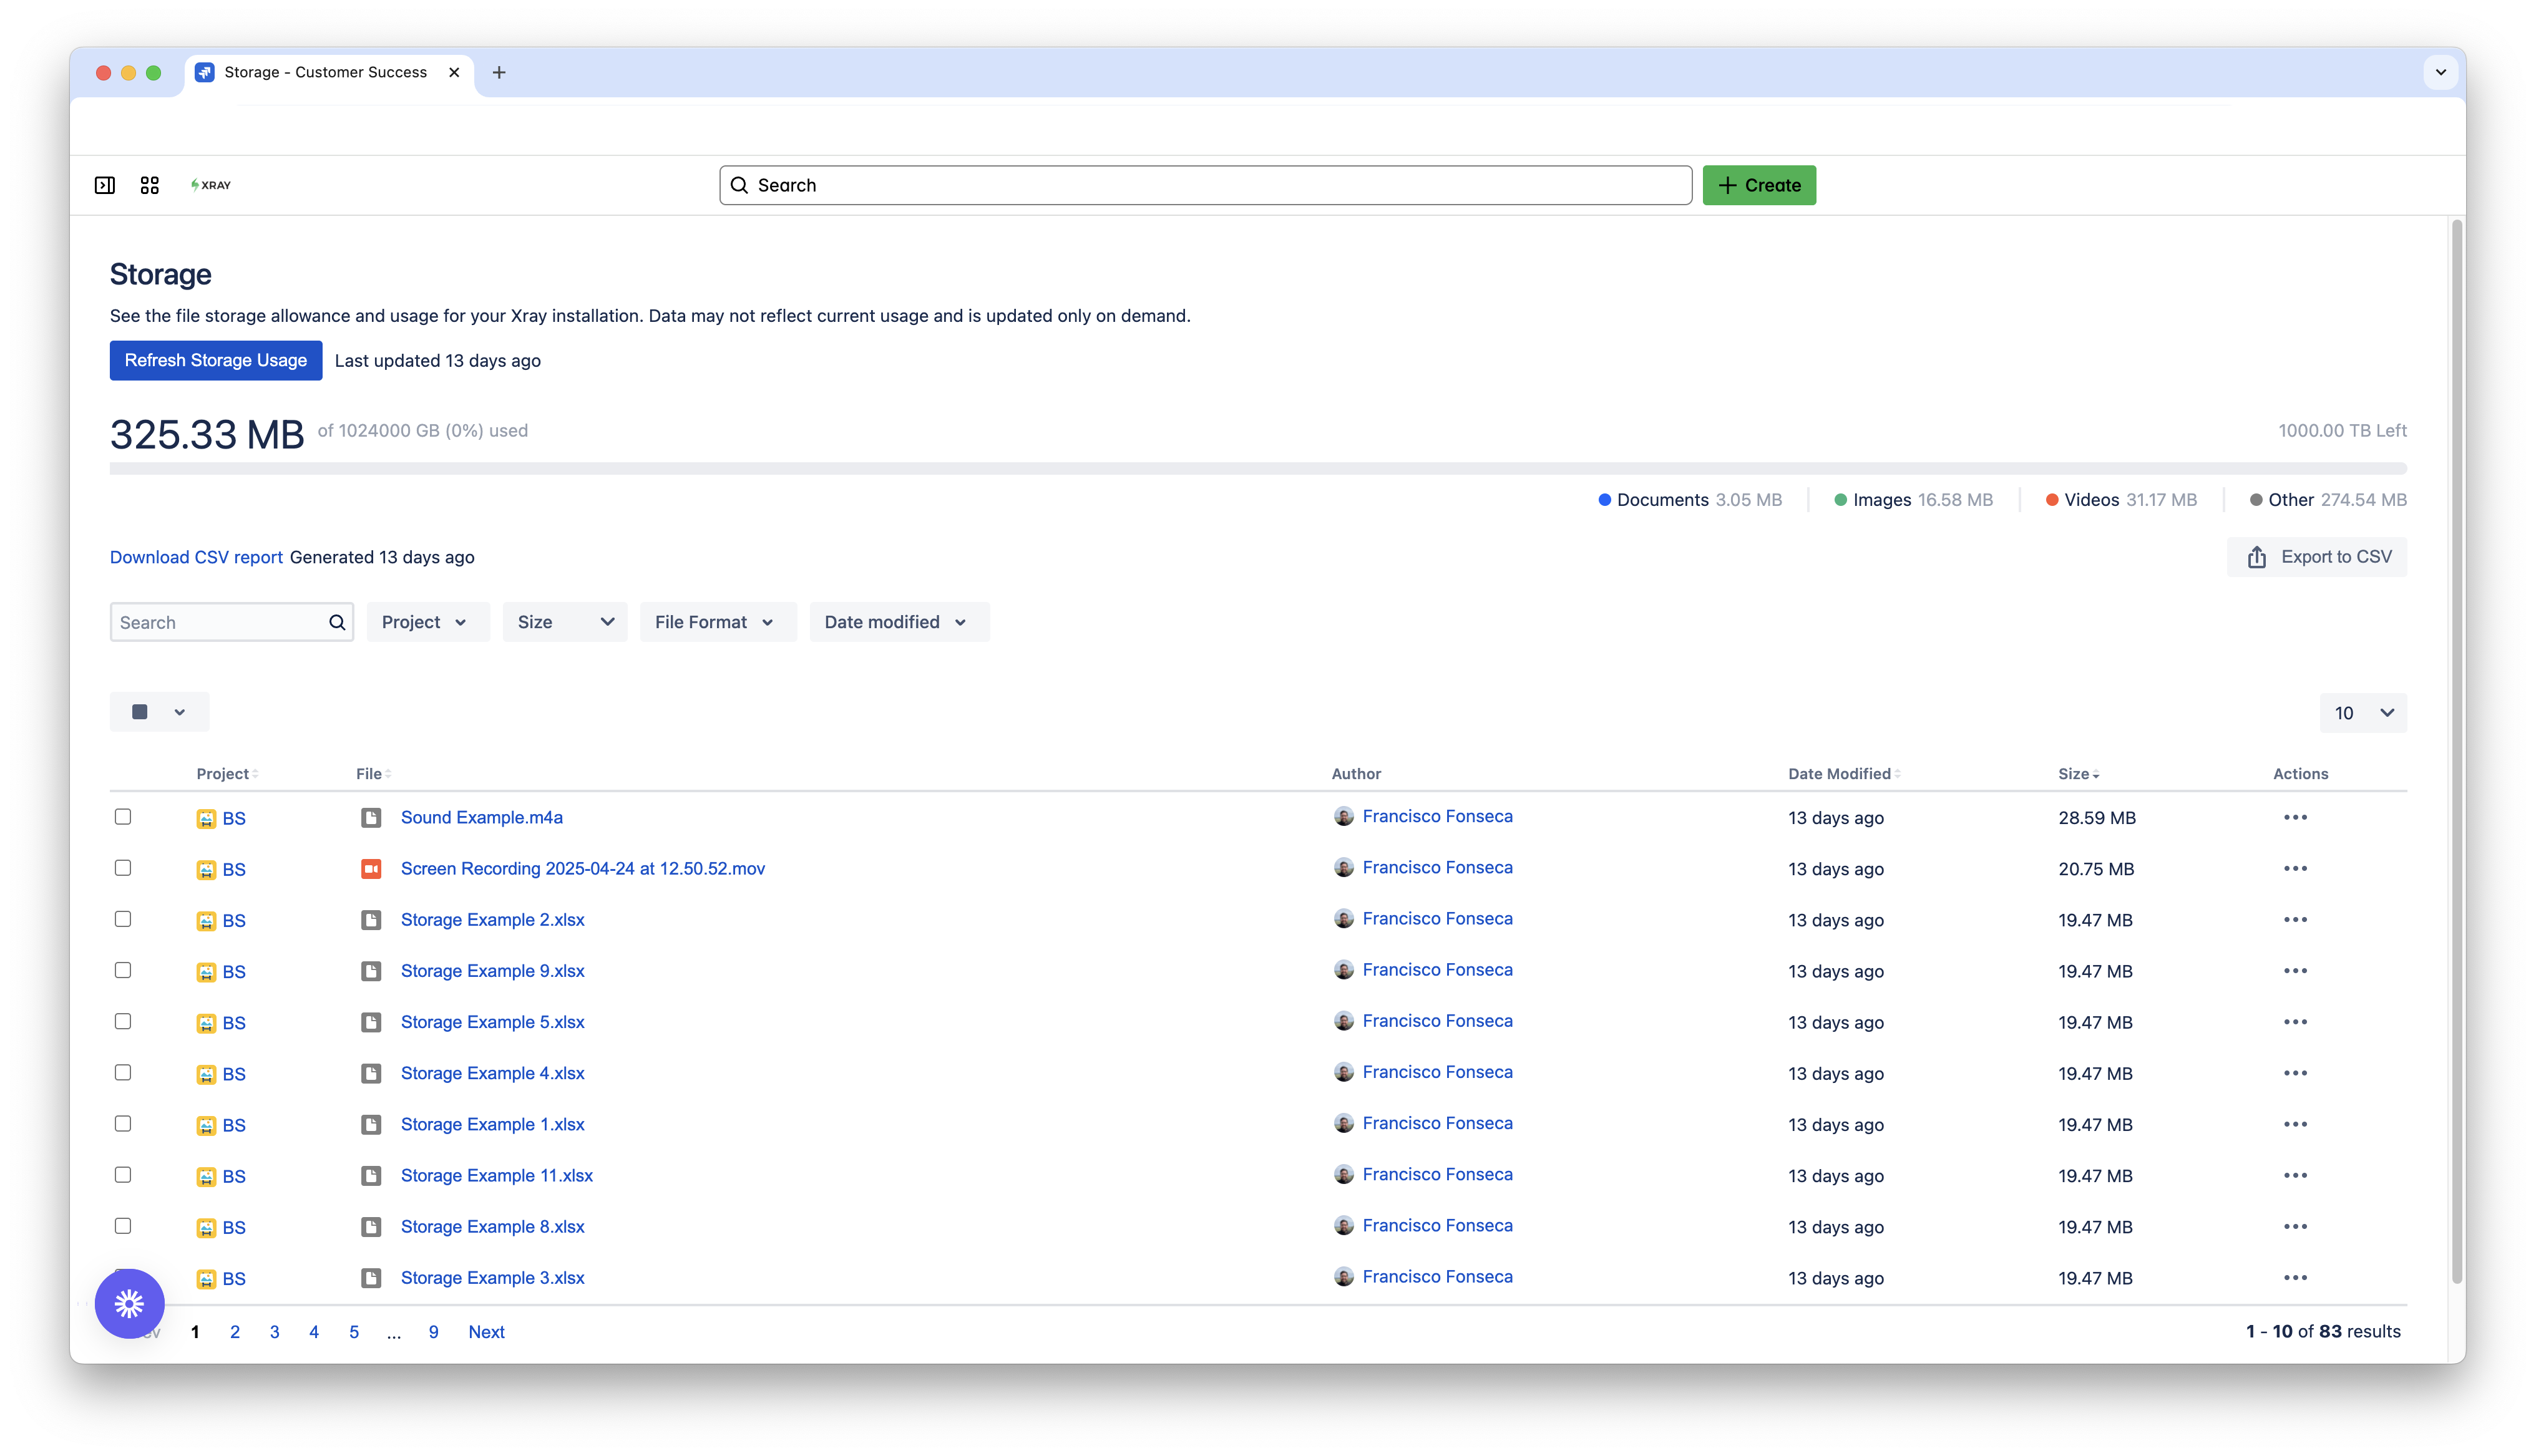Open actions menu for Storage Example 1.xlsx

point(2295,1124)
